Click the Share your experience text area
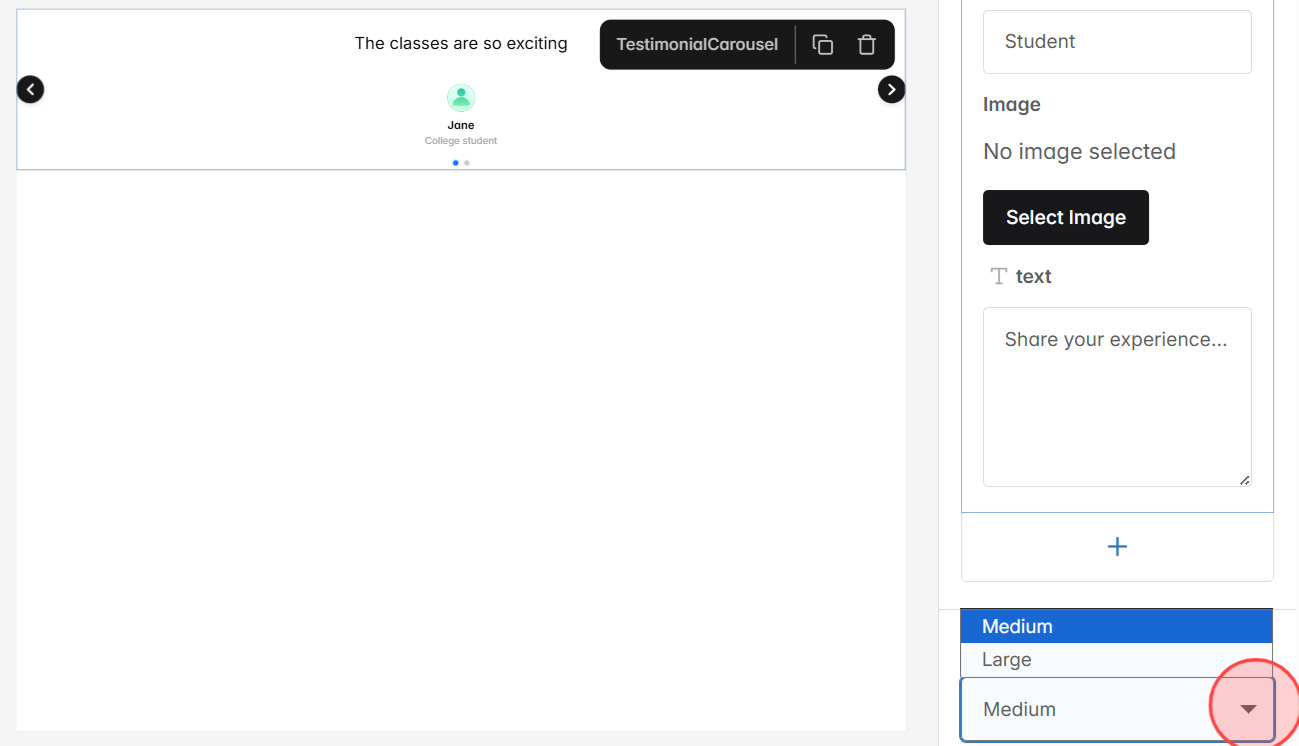Image resolution: width=1299 pixels, height=746 pixels. coord(1117,396)
